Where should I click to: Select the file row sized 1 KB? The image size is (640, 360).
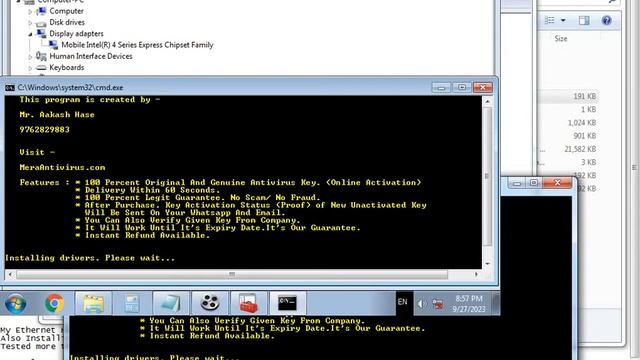tap(568, 109)
